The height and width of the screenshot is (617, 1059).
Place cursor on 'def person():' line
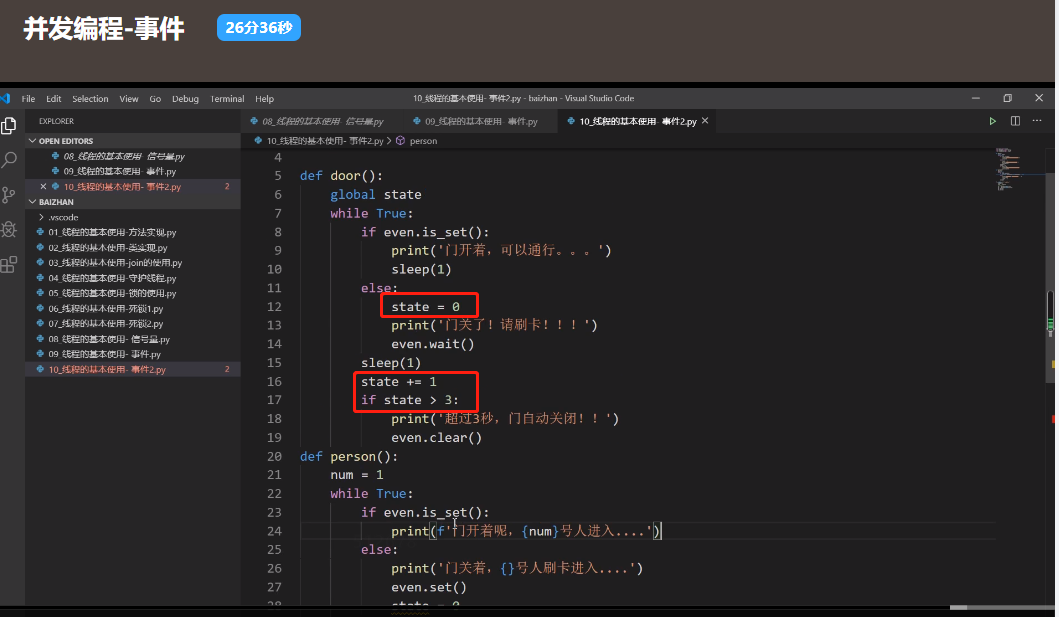pyautogui.click(x=349, y=456)
